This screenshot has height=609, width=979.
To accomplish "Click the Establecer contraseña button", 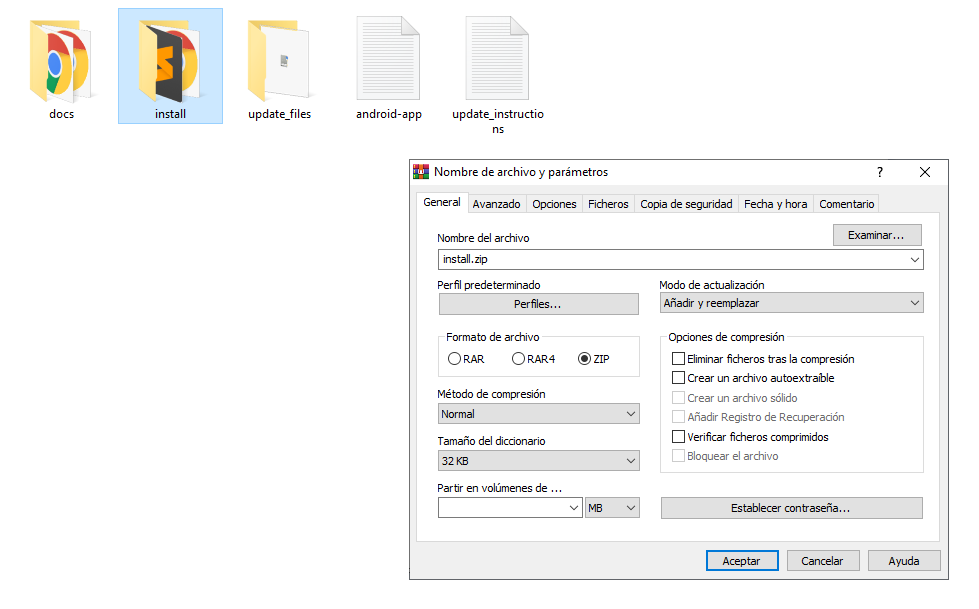I will coord(791,508).
